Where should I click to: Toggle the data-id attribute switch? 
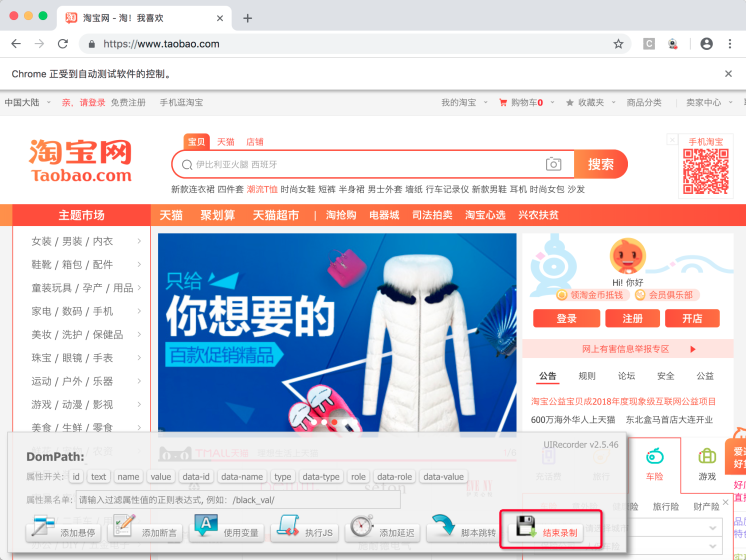click(196, 477)
